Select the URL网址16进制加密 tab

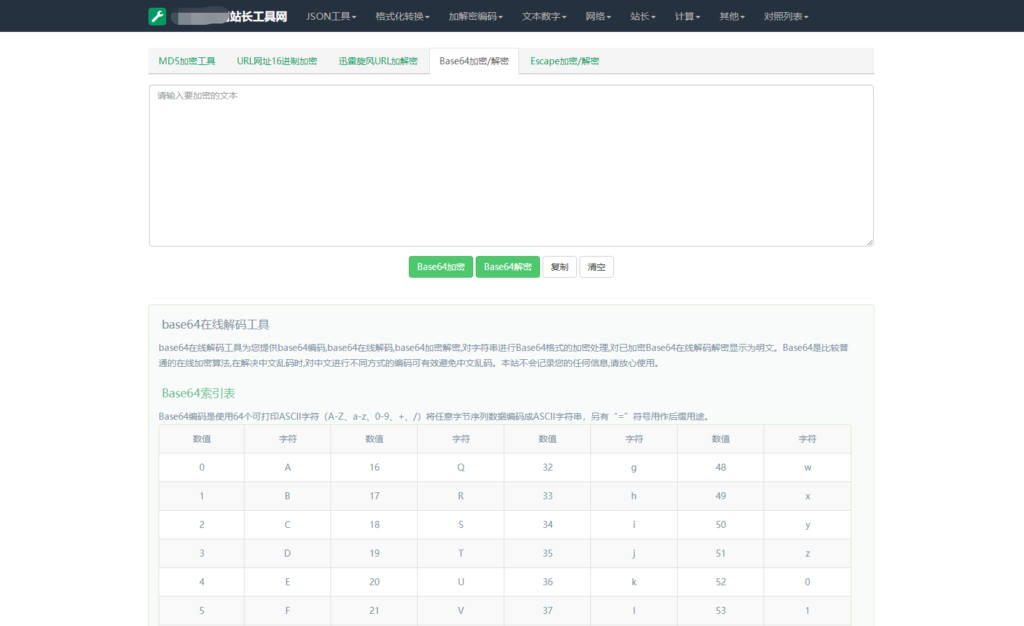coord(277,61)
